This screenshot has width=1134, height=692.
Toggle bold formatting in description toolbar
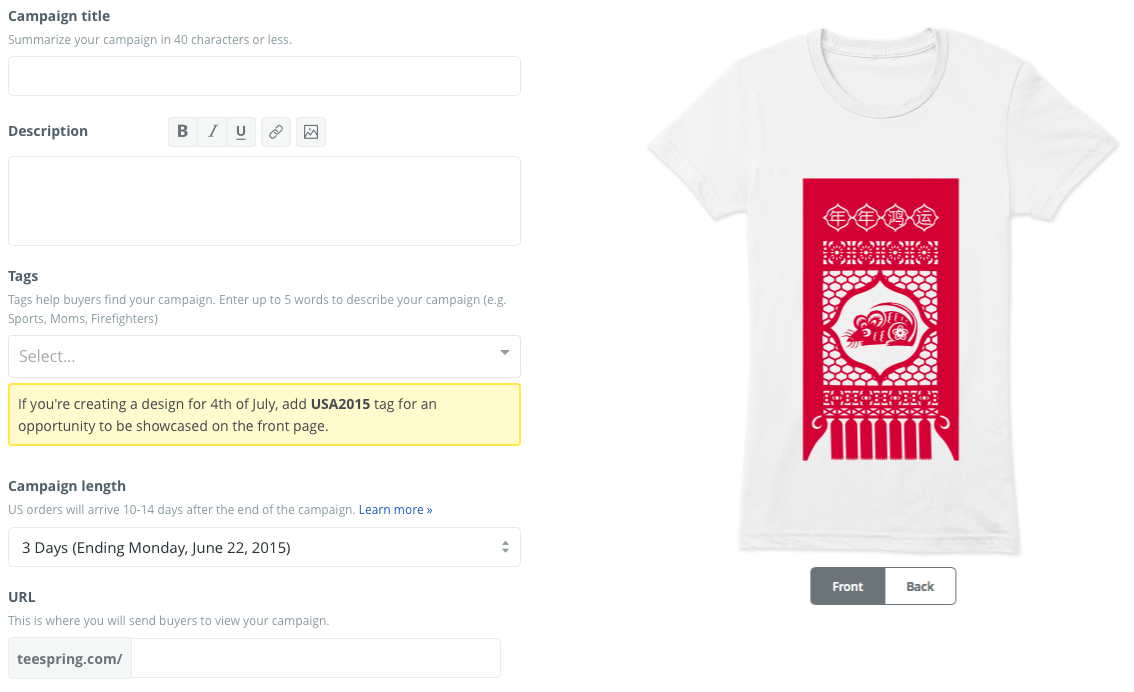(x=182, y=132)
